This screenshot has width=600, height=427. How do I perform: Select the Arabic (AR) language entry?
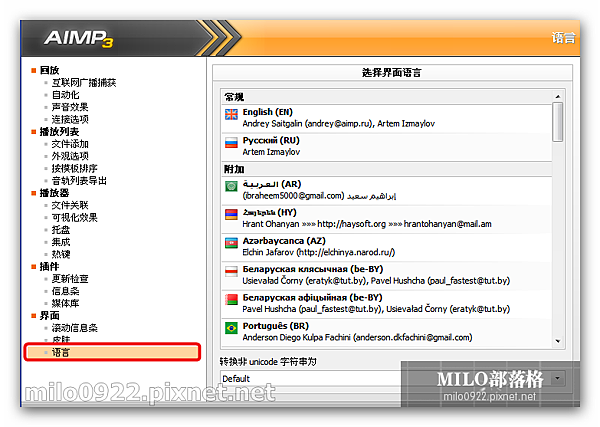[386, 190]
